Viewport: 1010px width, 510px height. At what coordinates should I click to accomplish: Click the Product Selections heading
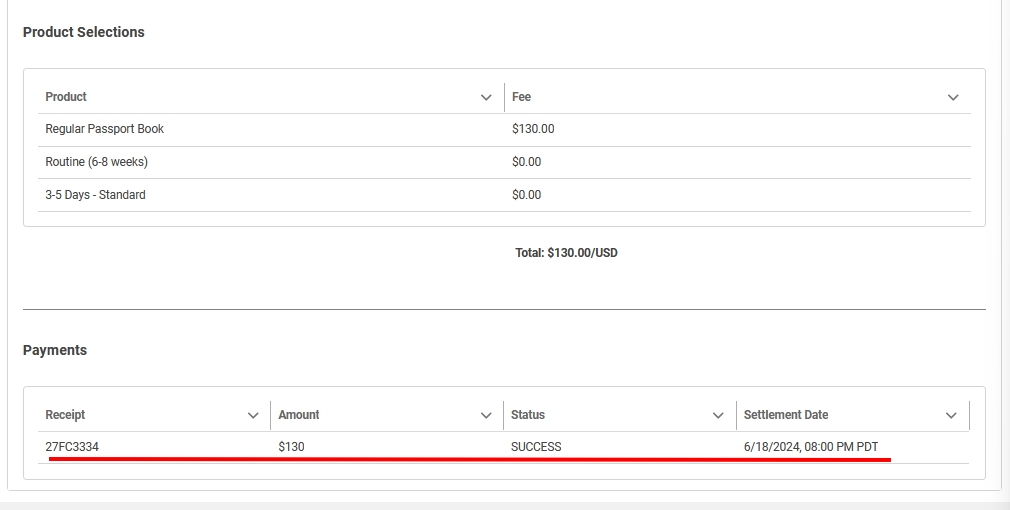pyautogui.click(x=84, y=32)
